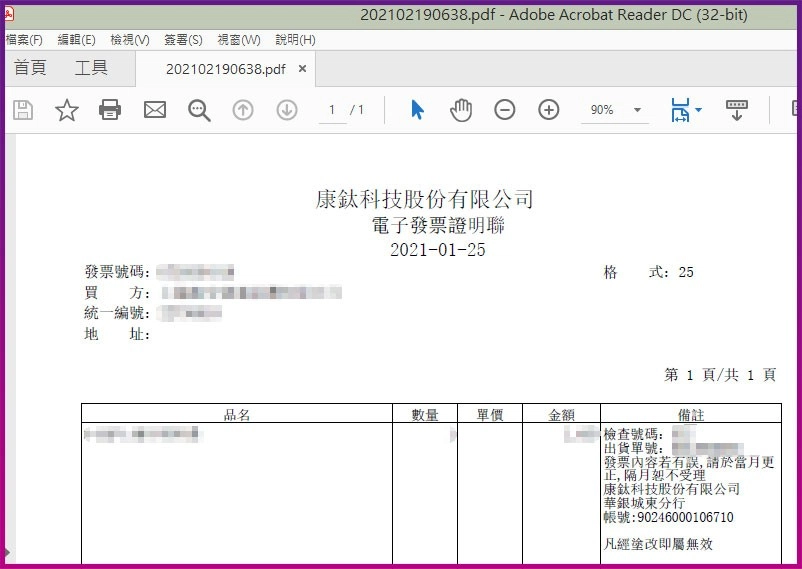
Task: Click the 檢查號碼 text in remarks
Action: coord(634,434)
